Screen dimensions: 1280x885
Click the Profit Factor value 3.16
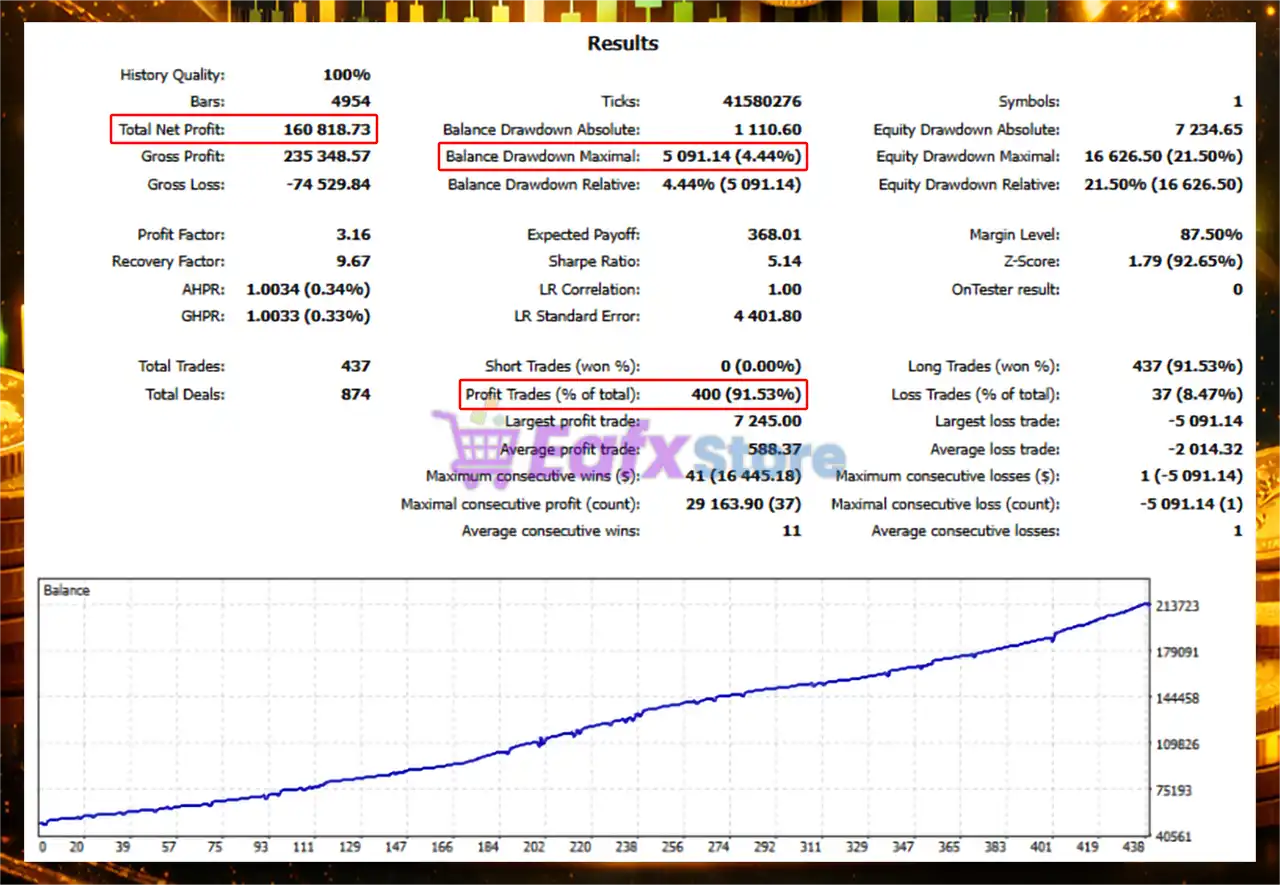[x=353, y=234]
